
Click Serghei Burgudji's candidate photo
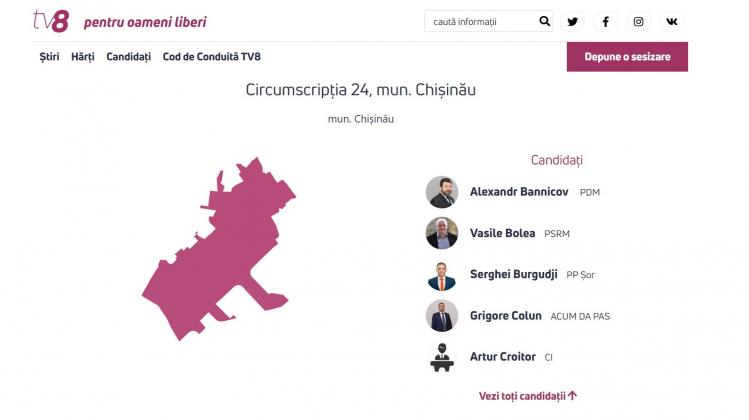coord(442,275)
